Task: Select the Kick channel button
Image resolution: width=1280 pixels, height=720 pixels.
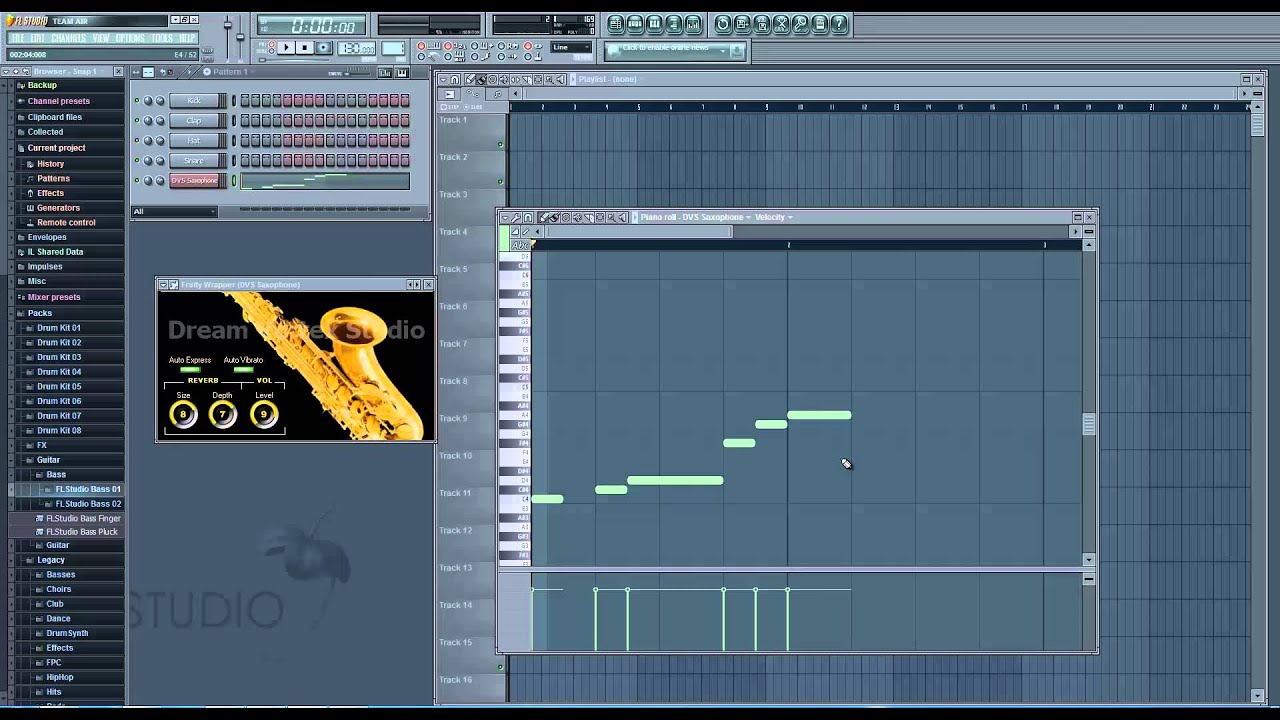Action: (194, 100)
